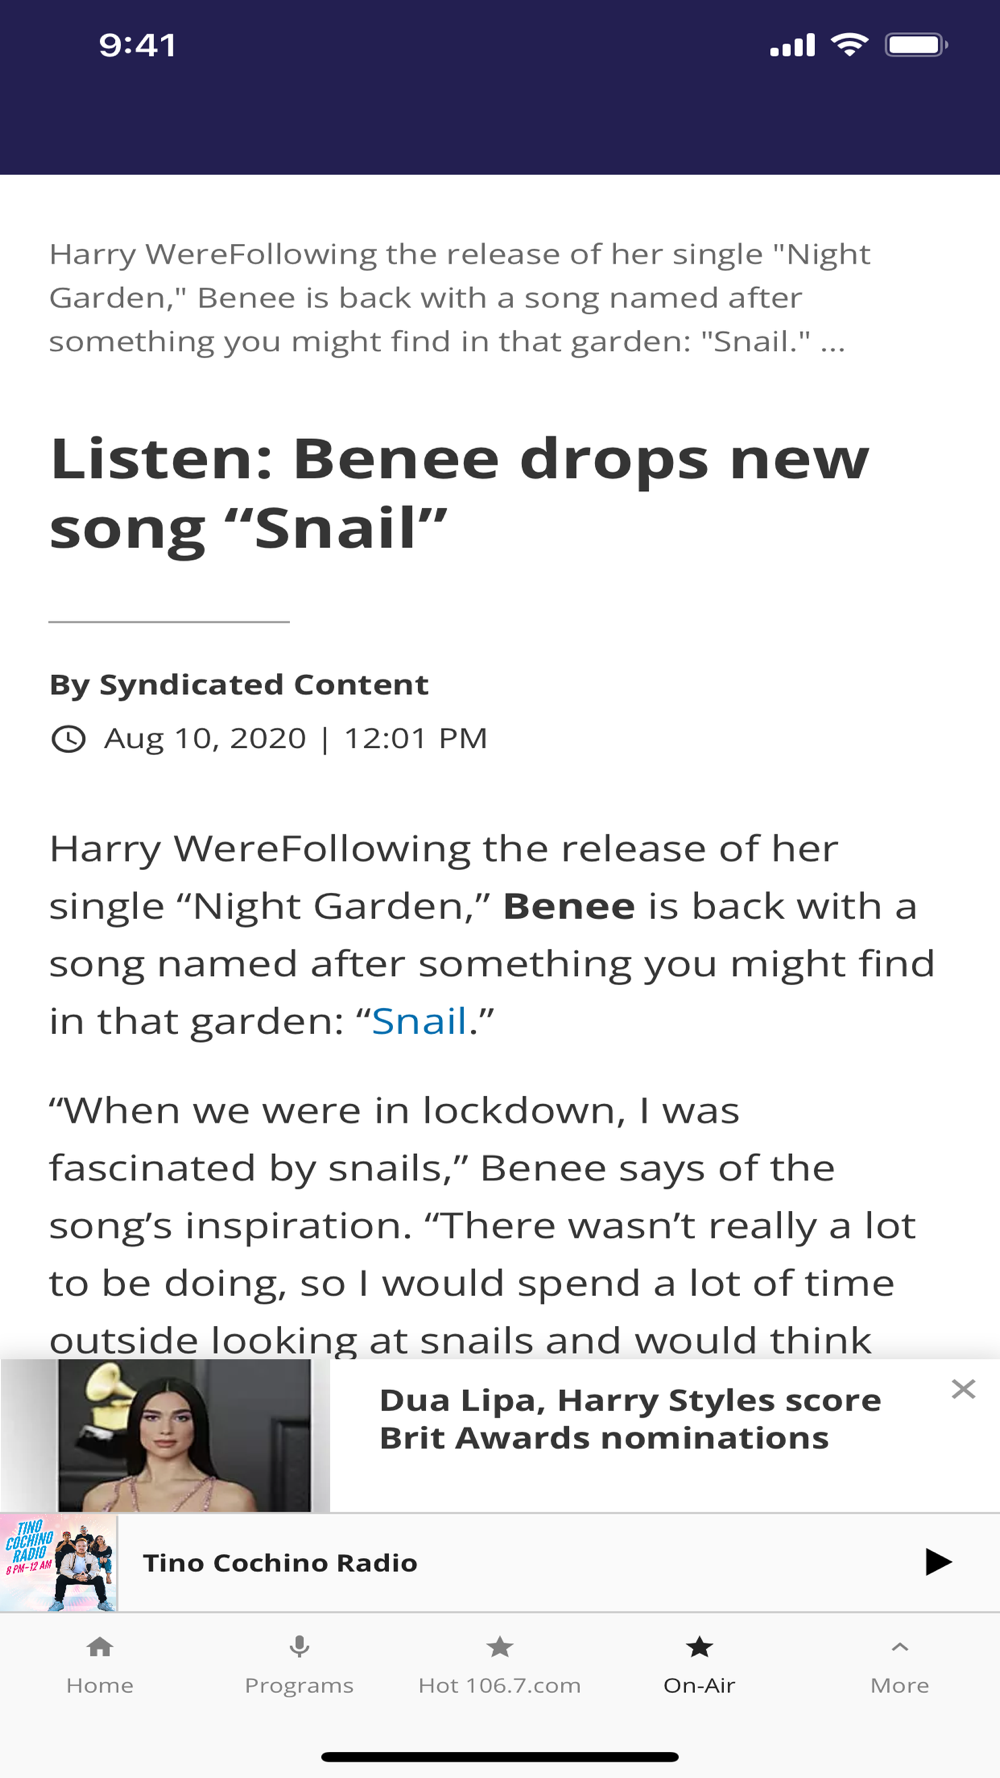Dismiss the Dua Lipa article banner

963,1389
